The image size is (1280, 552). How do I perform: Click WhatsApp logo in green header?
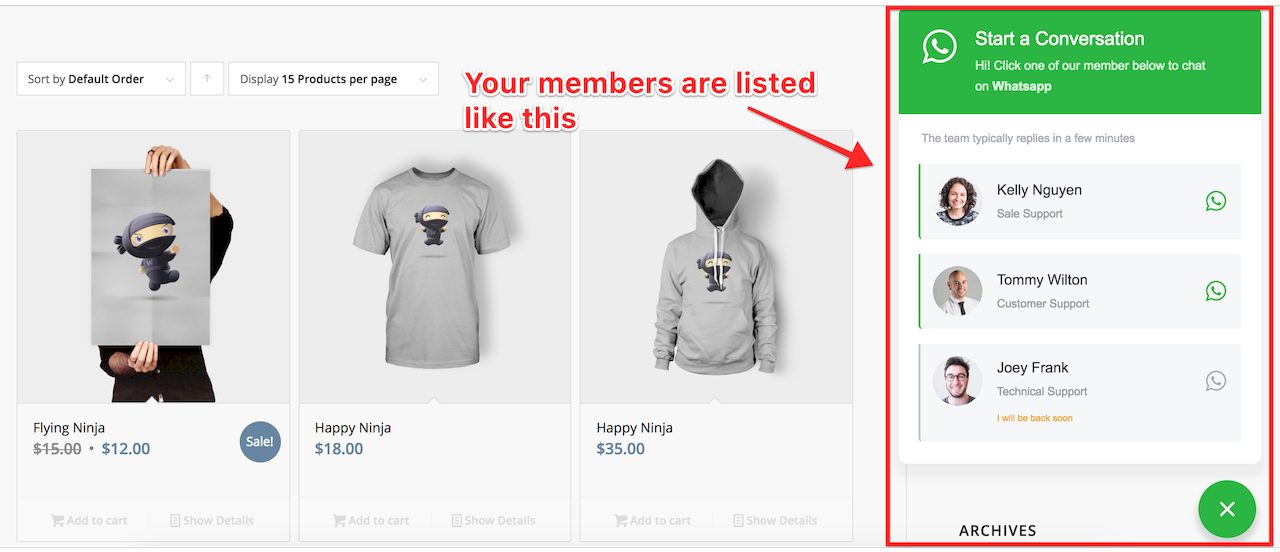pyautogui.click(x=939, y=46)
